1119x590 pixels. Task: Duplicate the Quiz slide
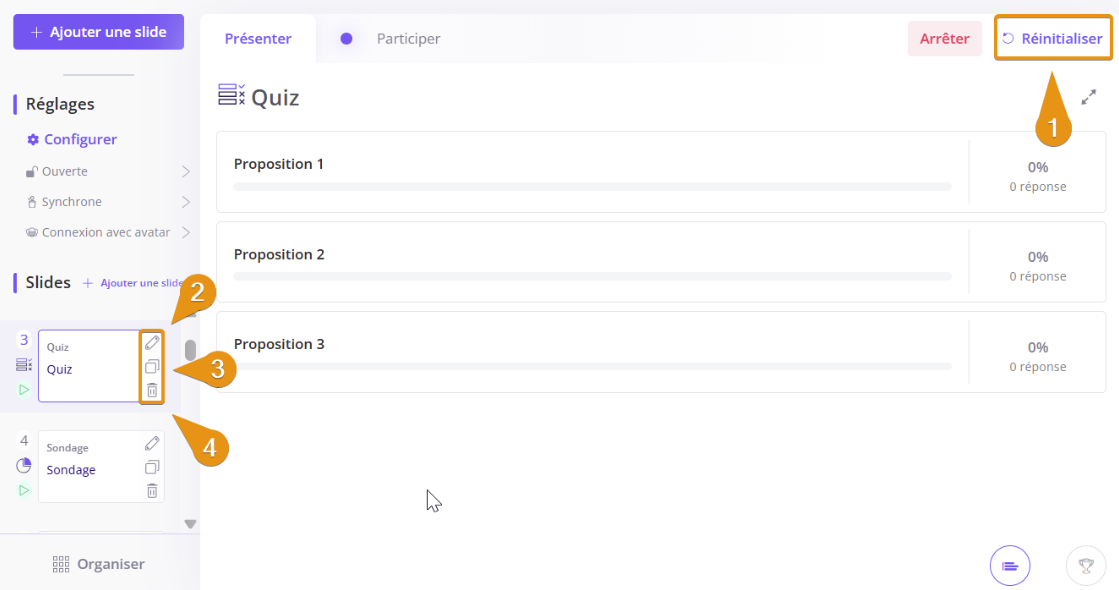(x=152, y=366)
